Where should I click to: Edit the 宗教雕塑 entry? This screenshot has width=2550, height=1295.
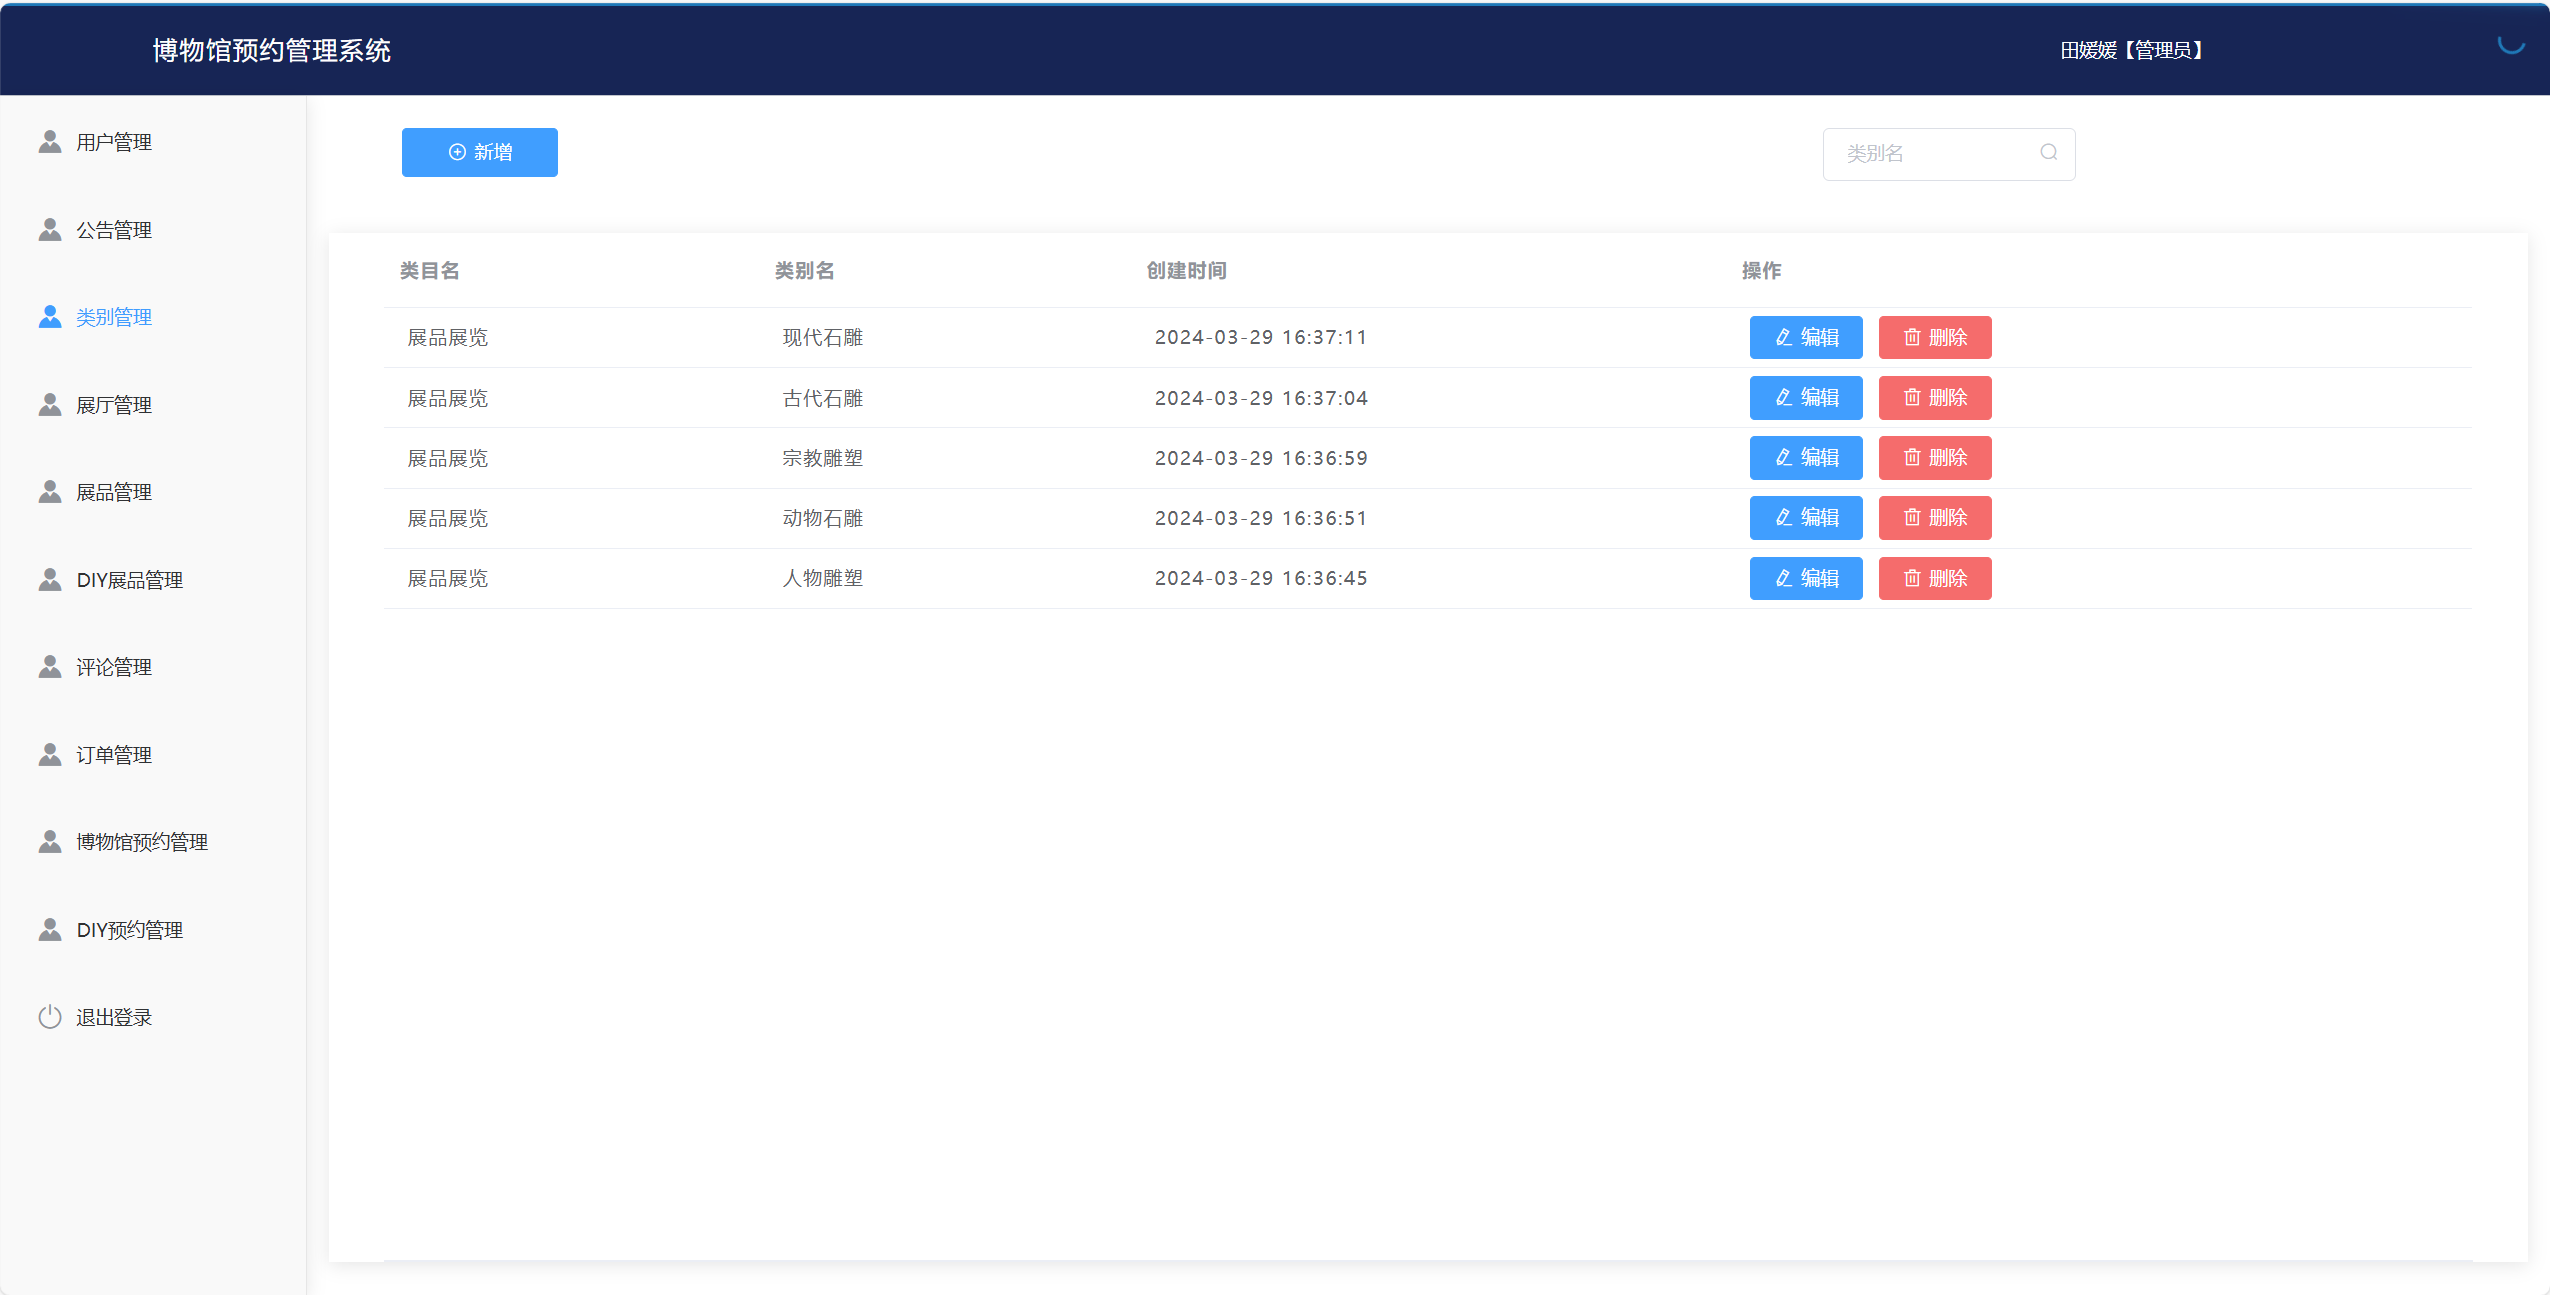point(1805,458)
